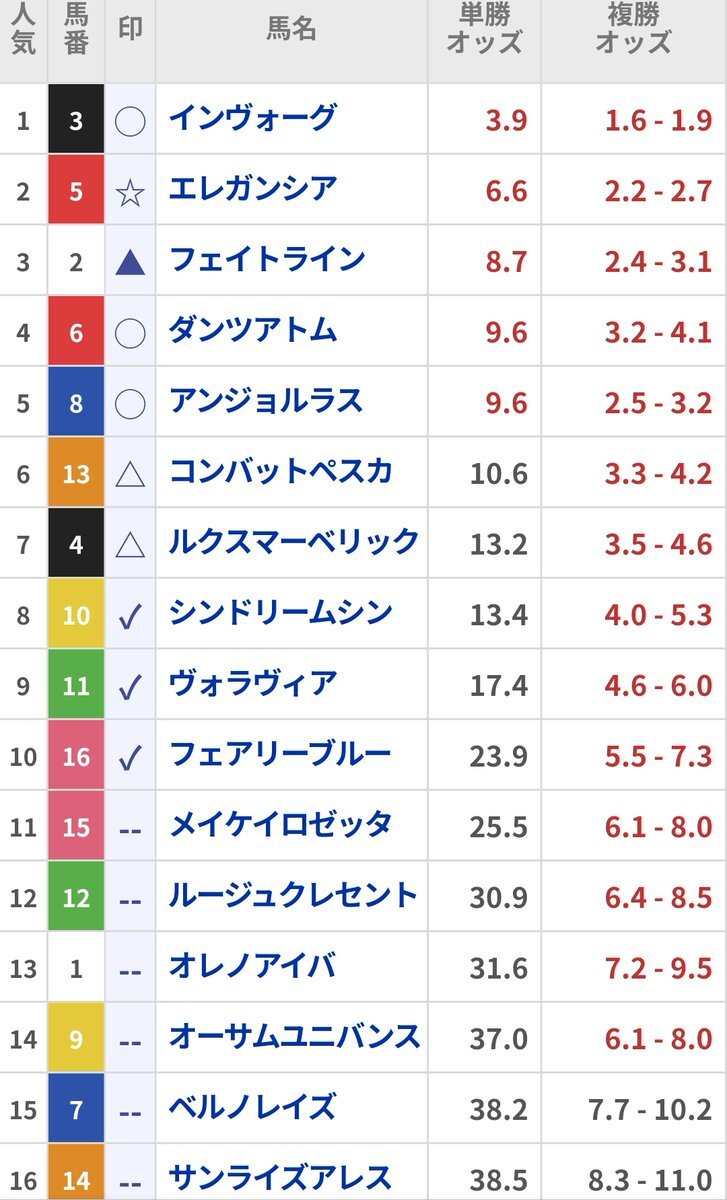The width and height of the screenshot is (727, 1200).
Task: Click the dash mark for ルージュクレセント
Action: [x=130, y=900]
